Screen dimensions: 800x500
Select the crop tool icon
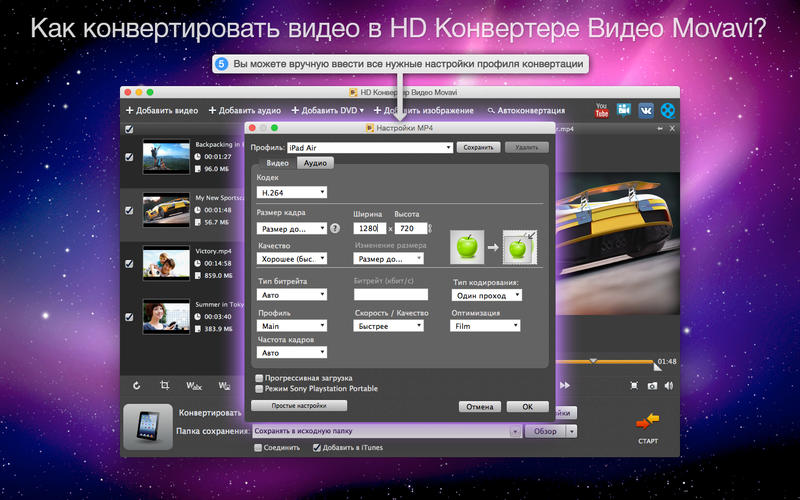click(164, 385)
